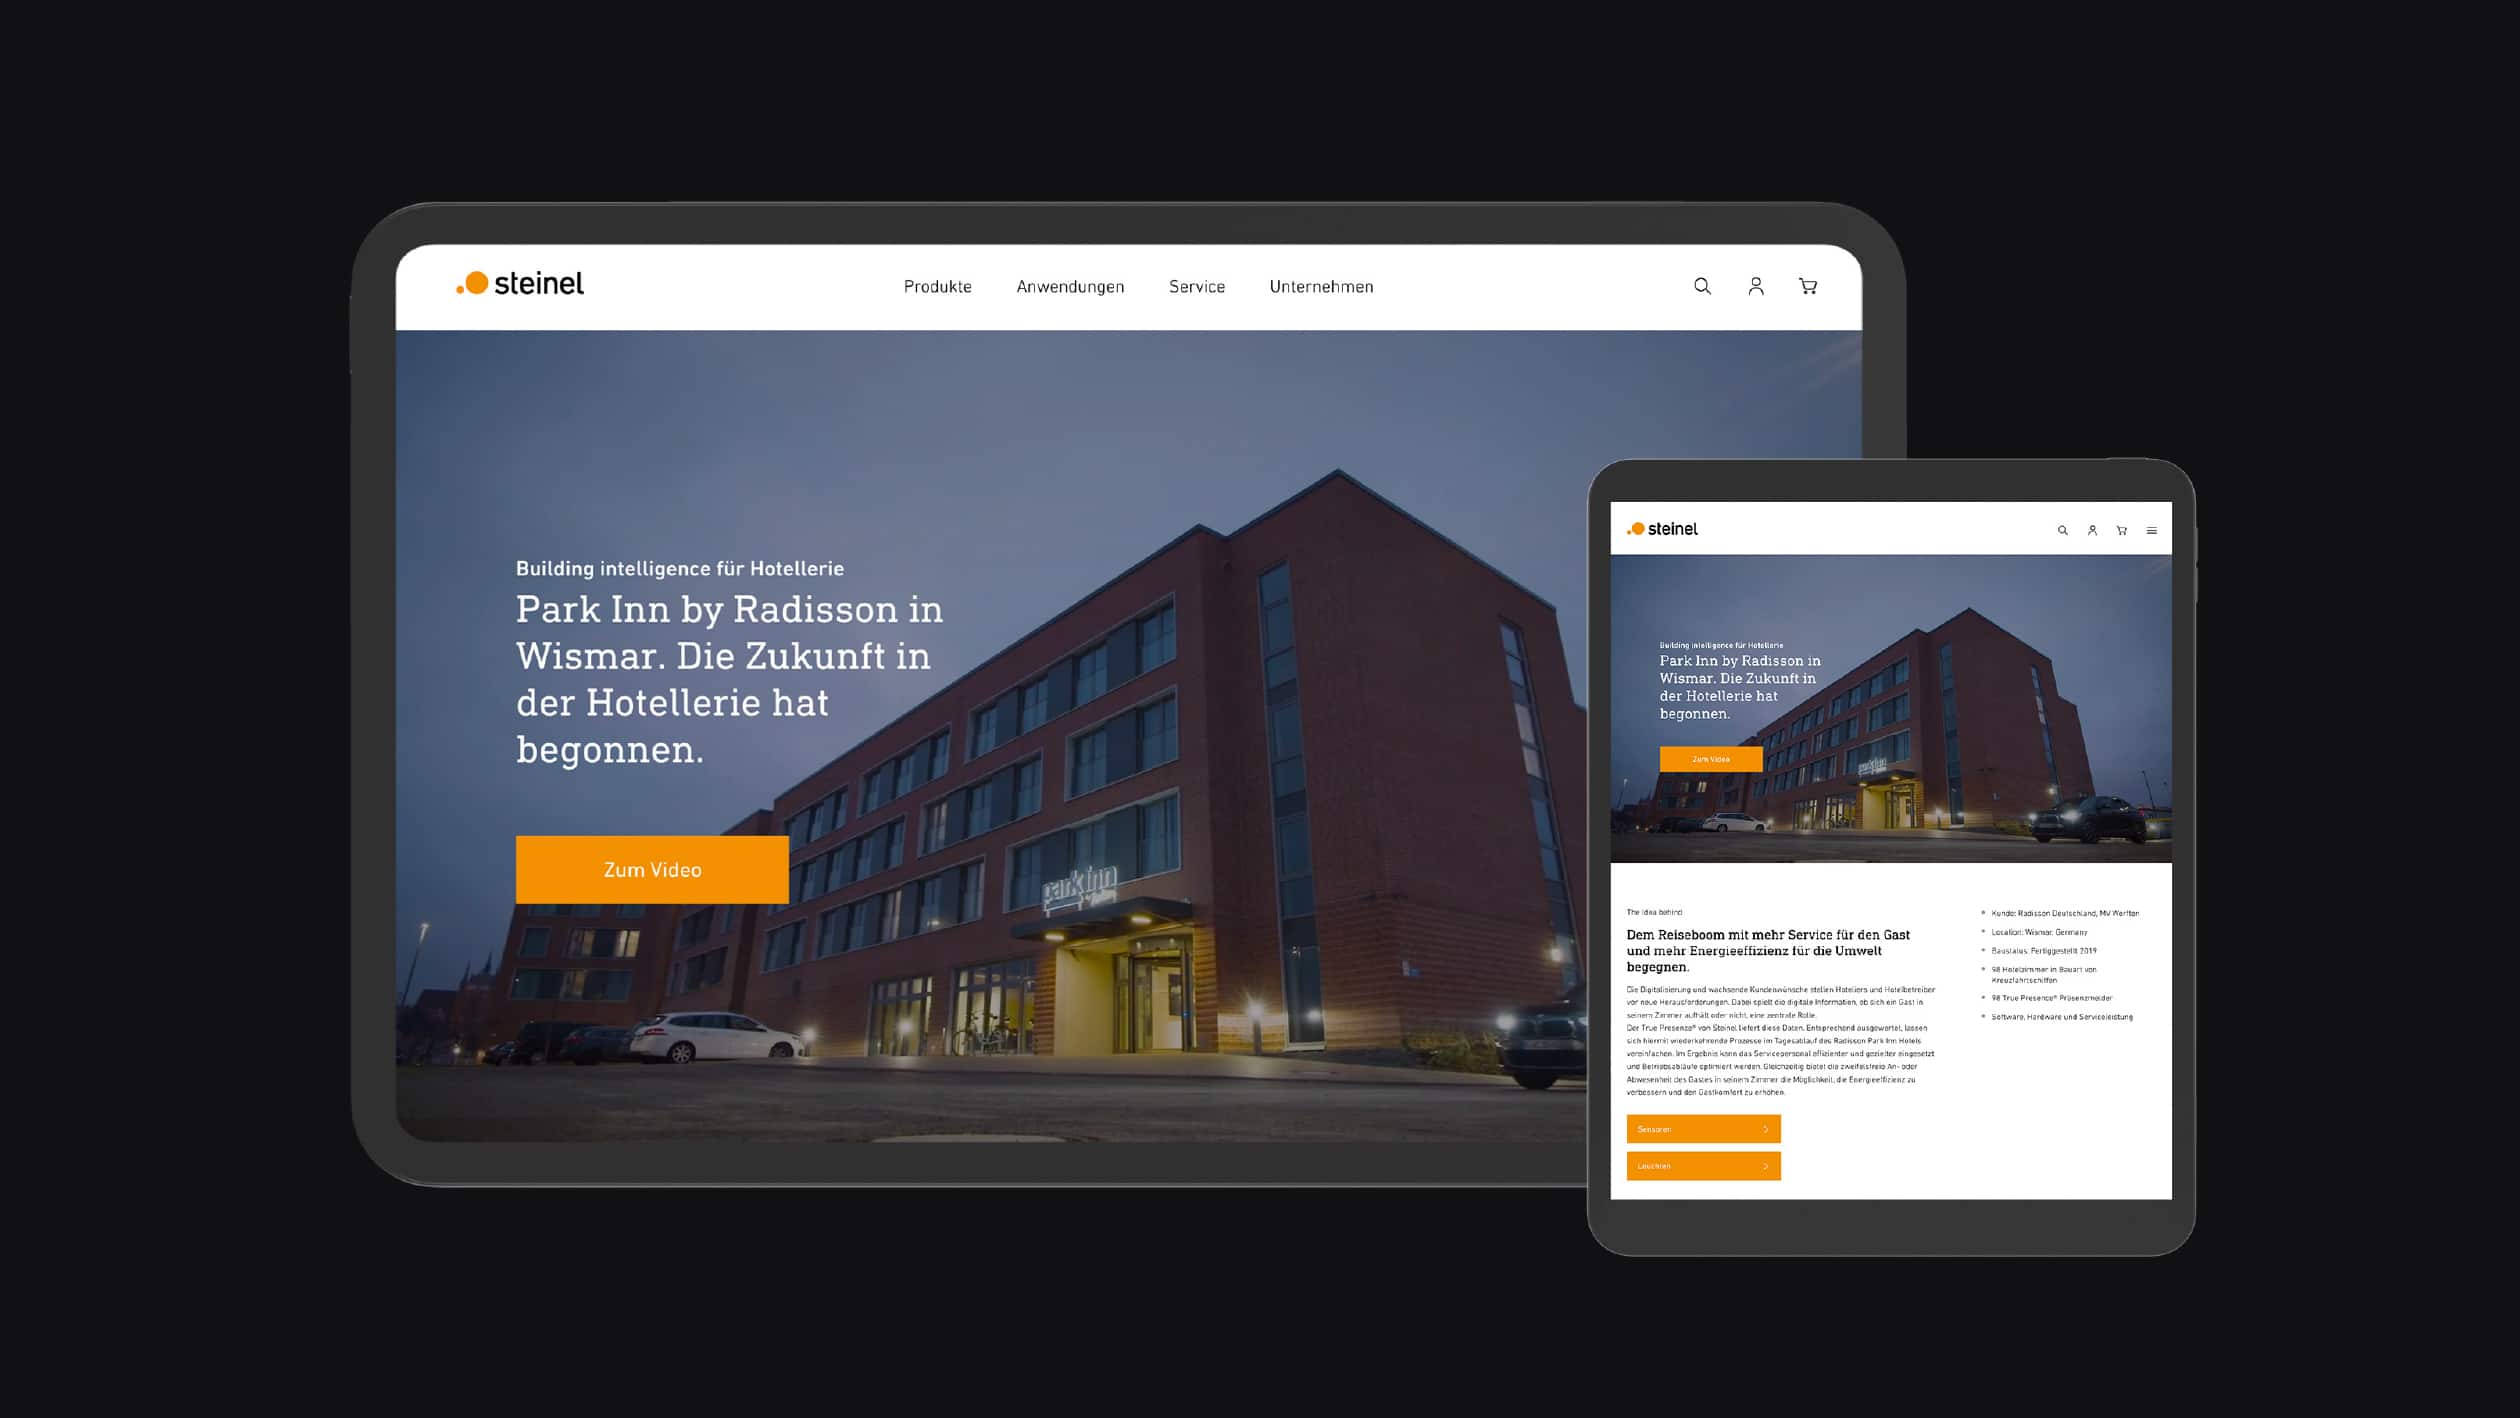
Task: Expand the Service navigation dropdown
Action: [x=1196, y=286]
